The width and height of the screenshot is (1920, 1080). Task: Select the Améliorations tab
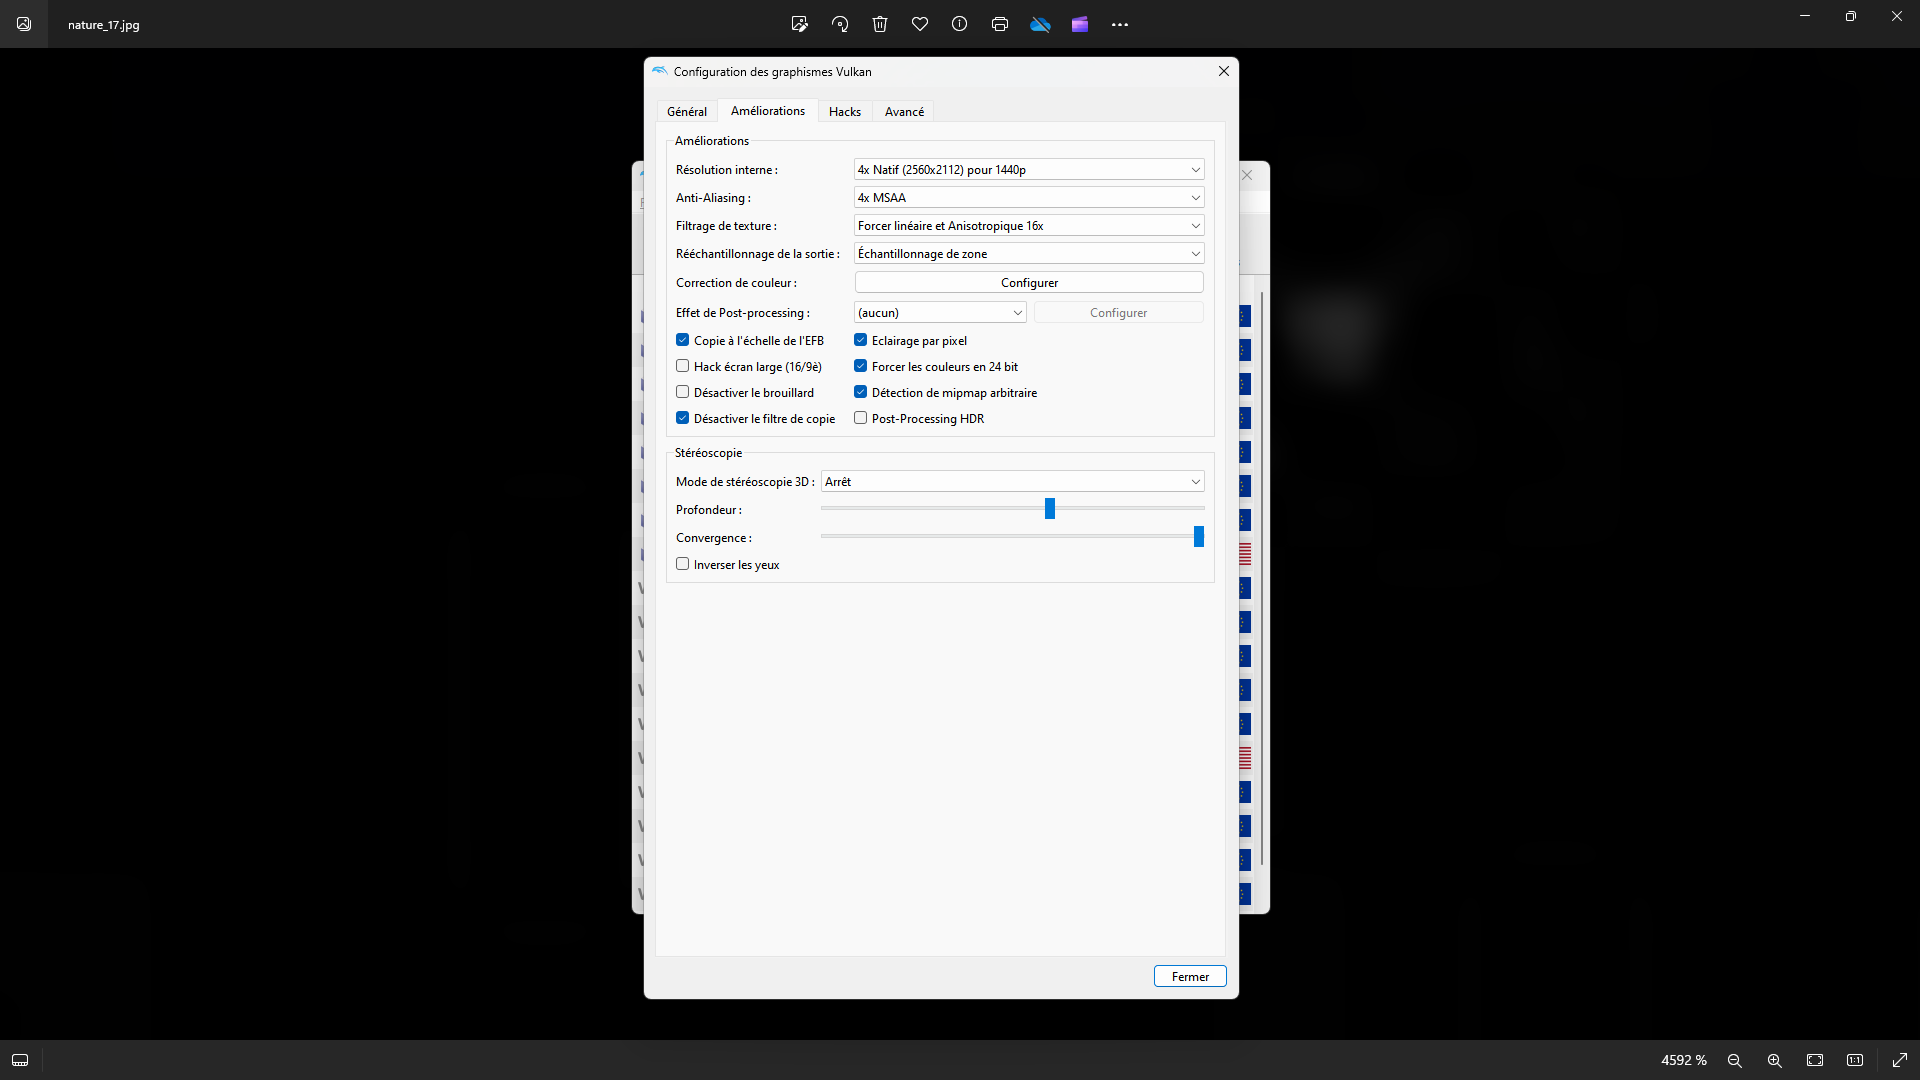[768, 111]
